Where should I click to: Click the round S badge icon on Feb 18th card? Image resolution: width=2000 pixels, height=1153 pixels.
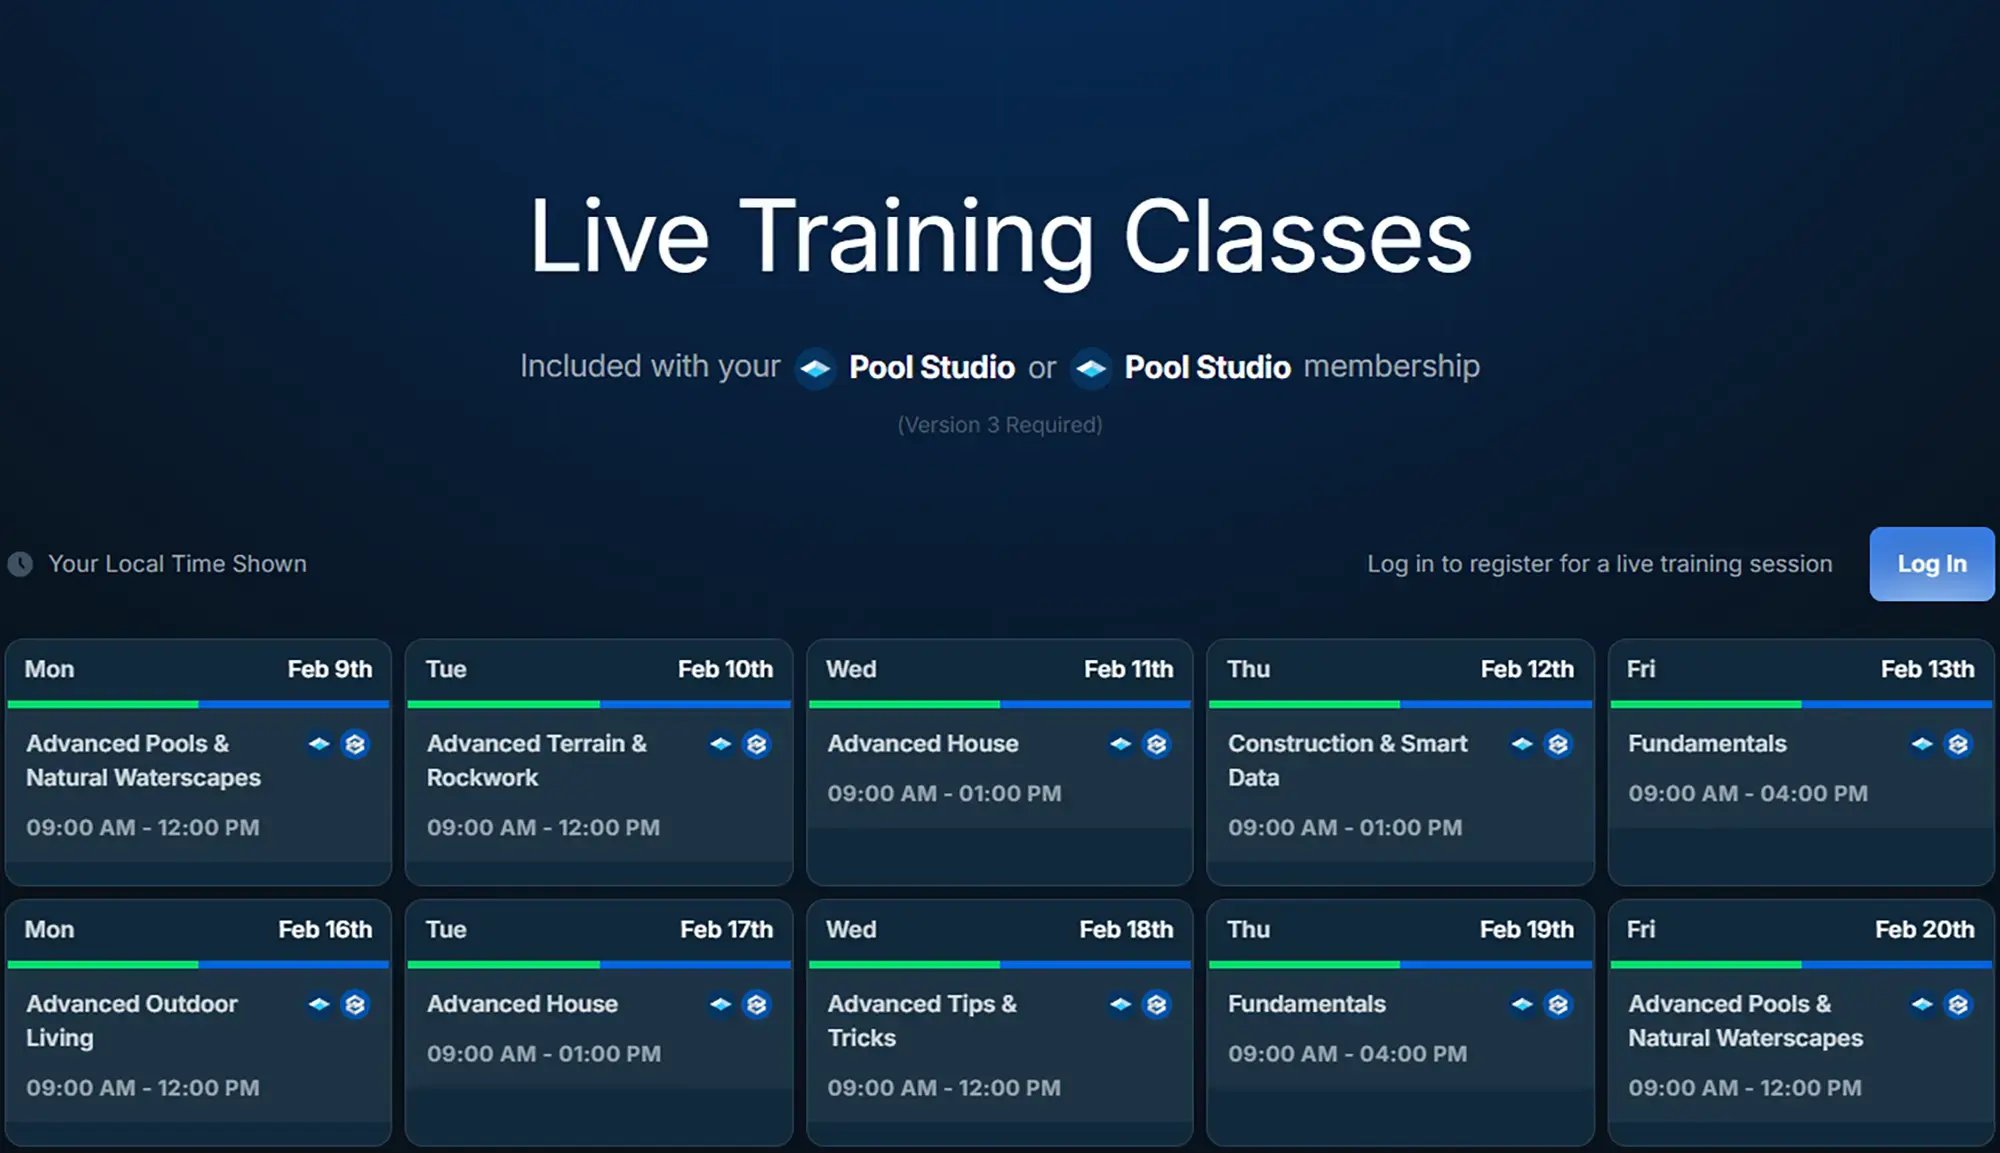pos(1156,1004)
